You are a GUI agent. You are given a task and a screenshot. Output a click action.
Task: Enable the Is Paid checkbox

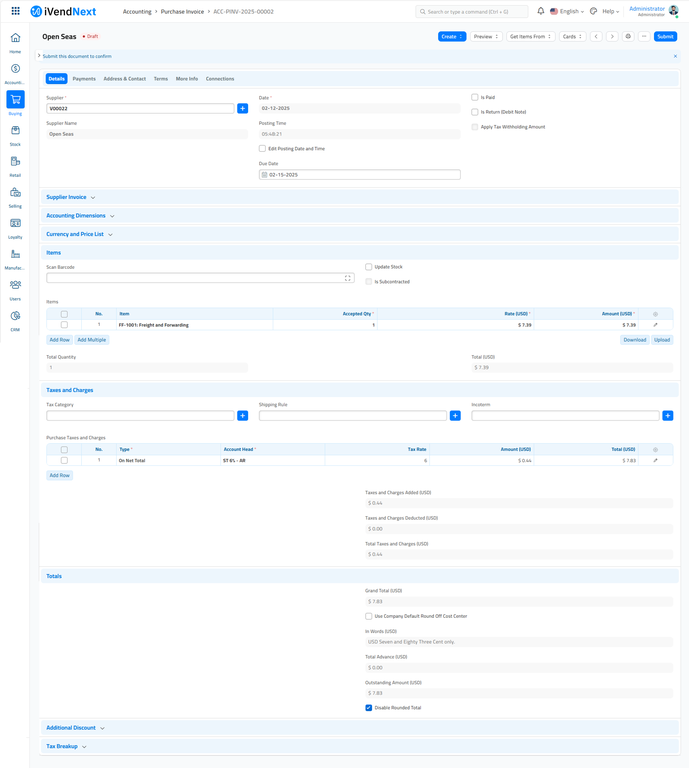[475, 97]
